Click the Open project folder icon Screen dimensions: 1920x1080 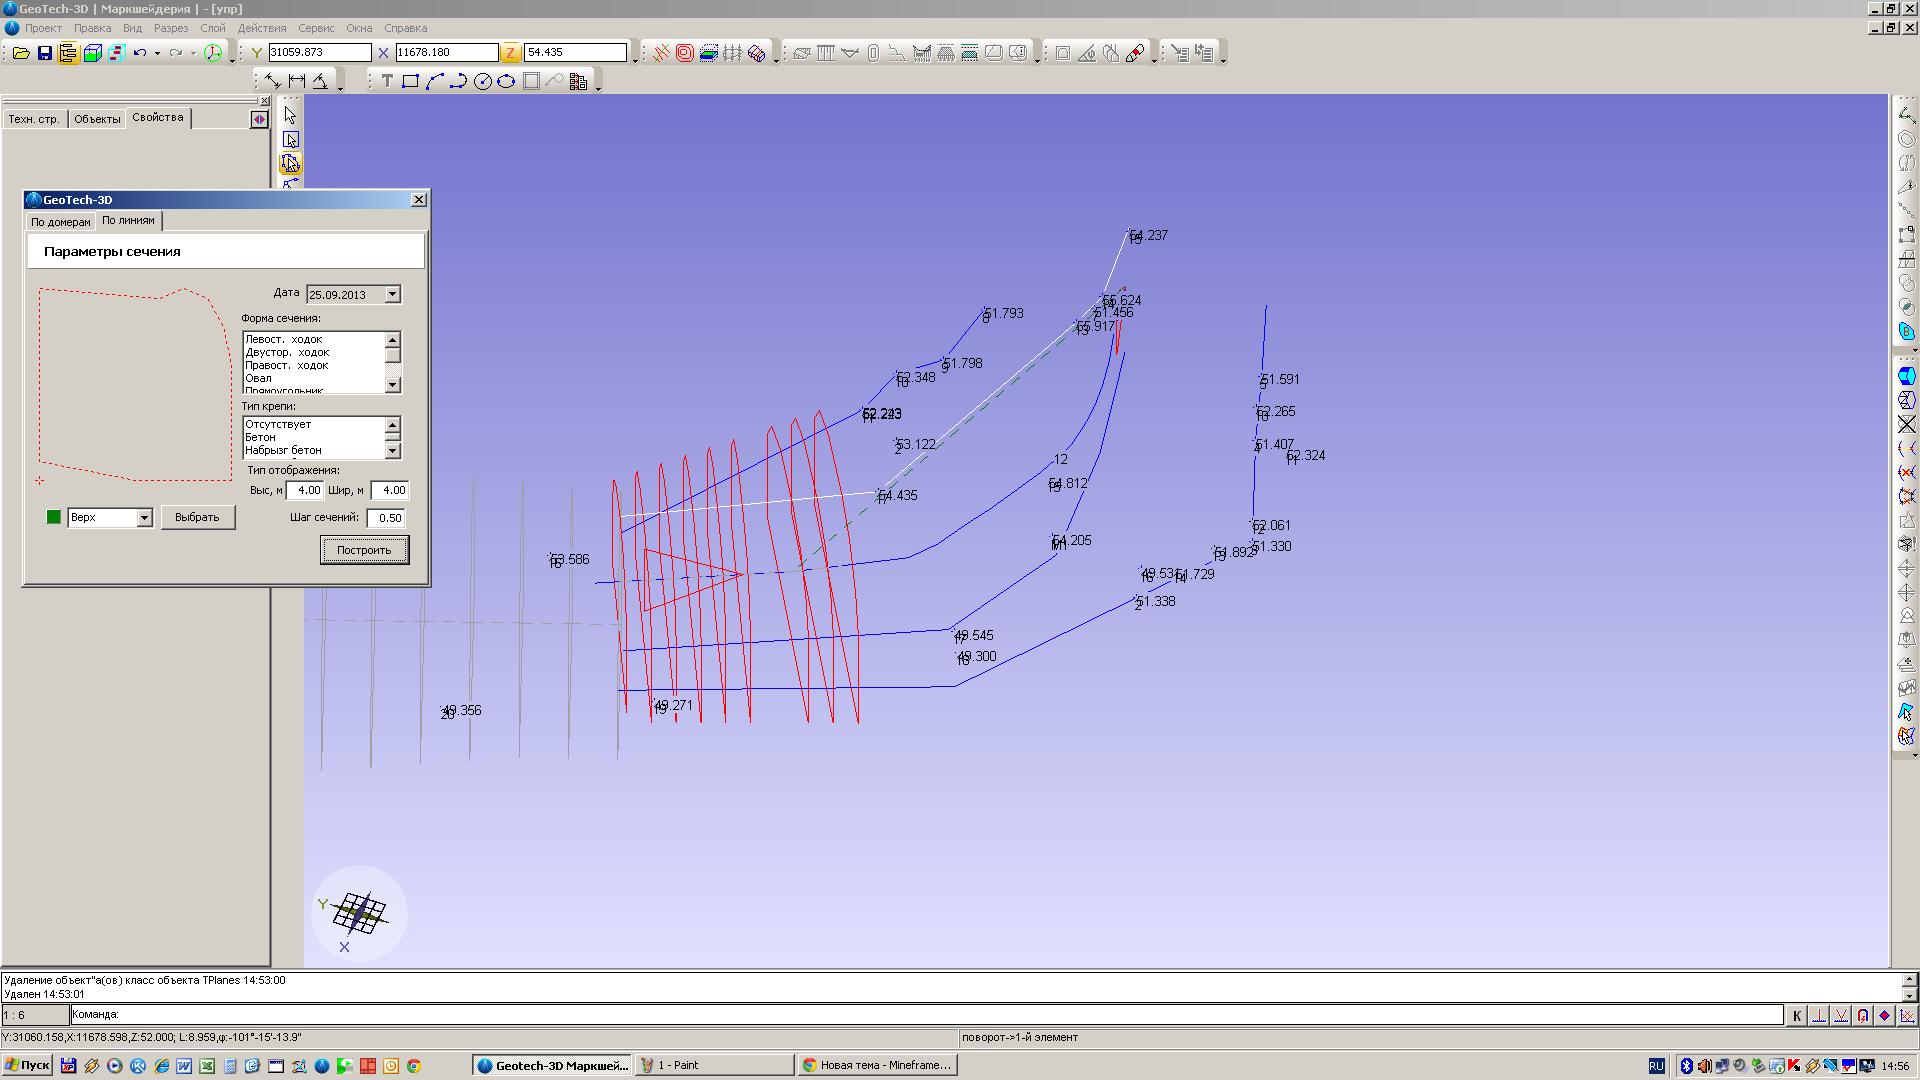coord(20,53)
